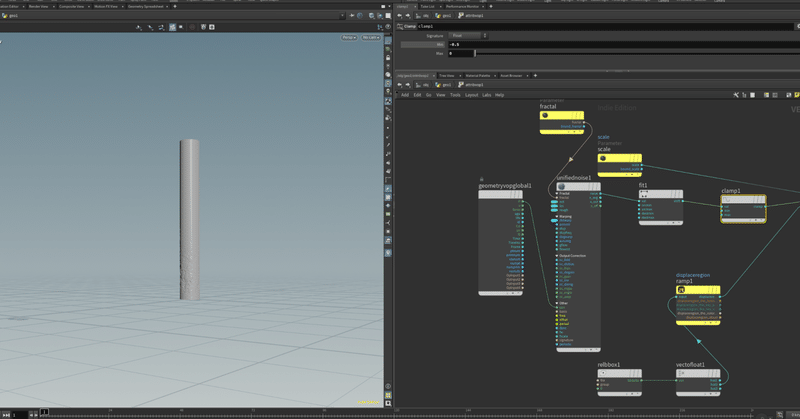Click the pin icon beside the viewport path bar
Viewport: 800px width, 419px height.
click(x=352, y=16)
